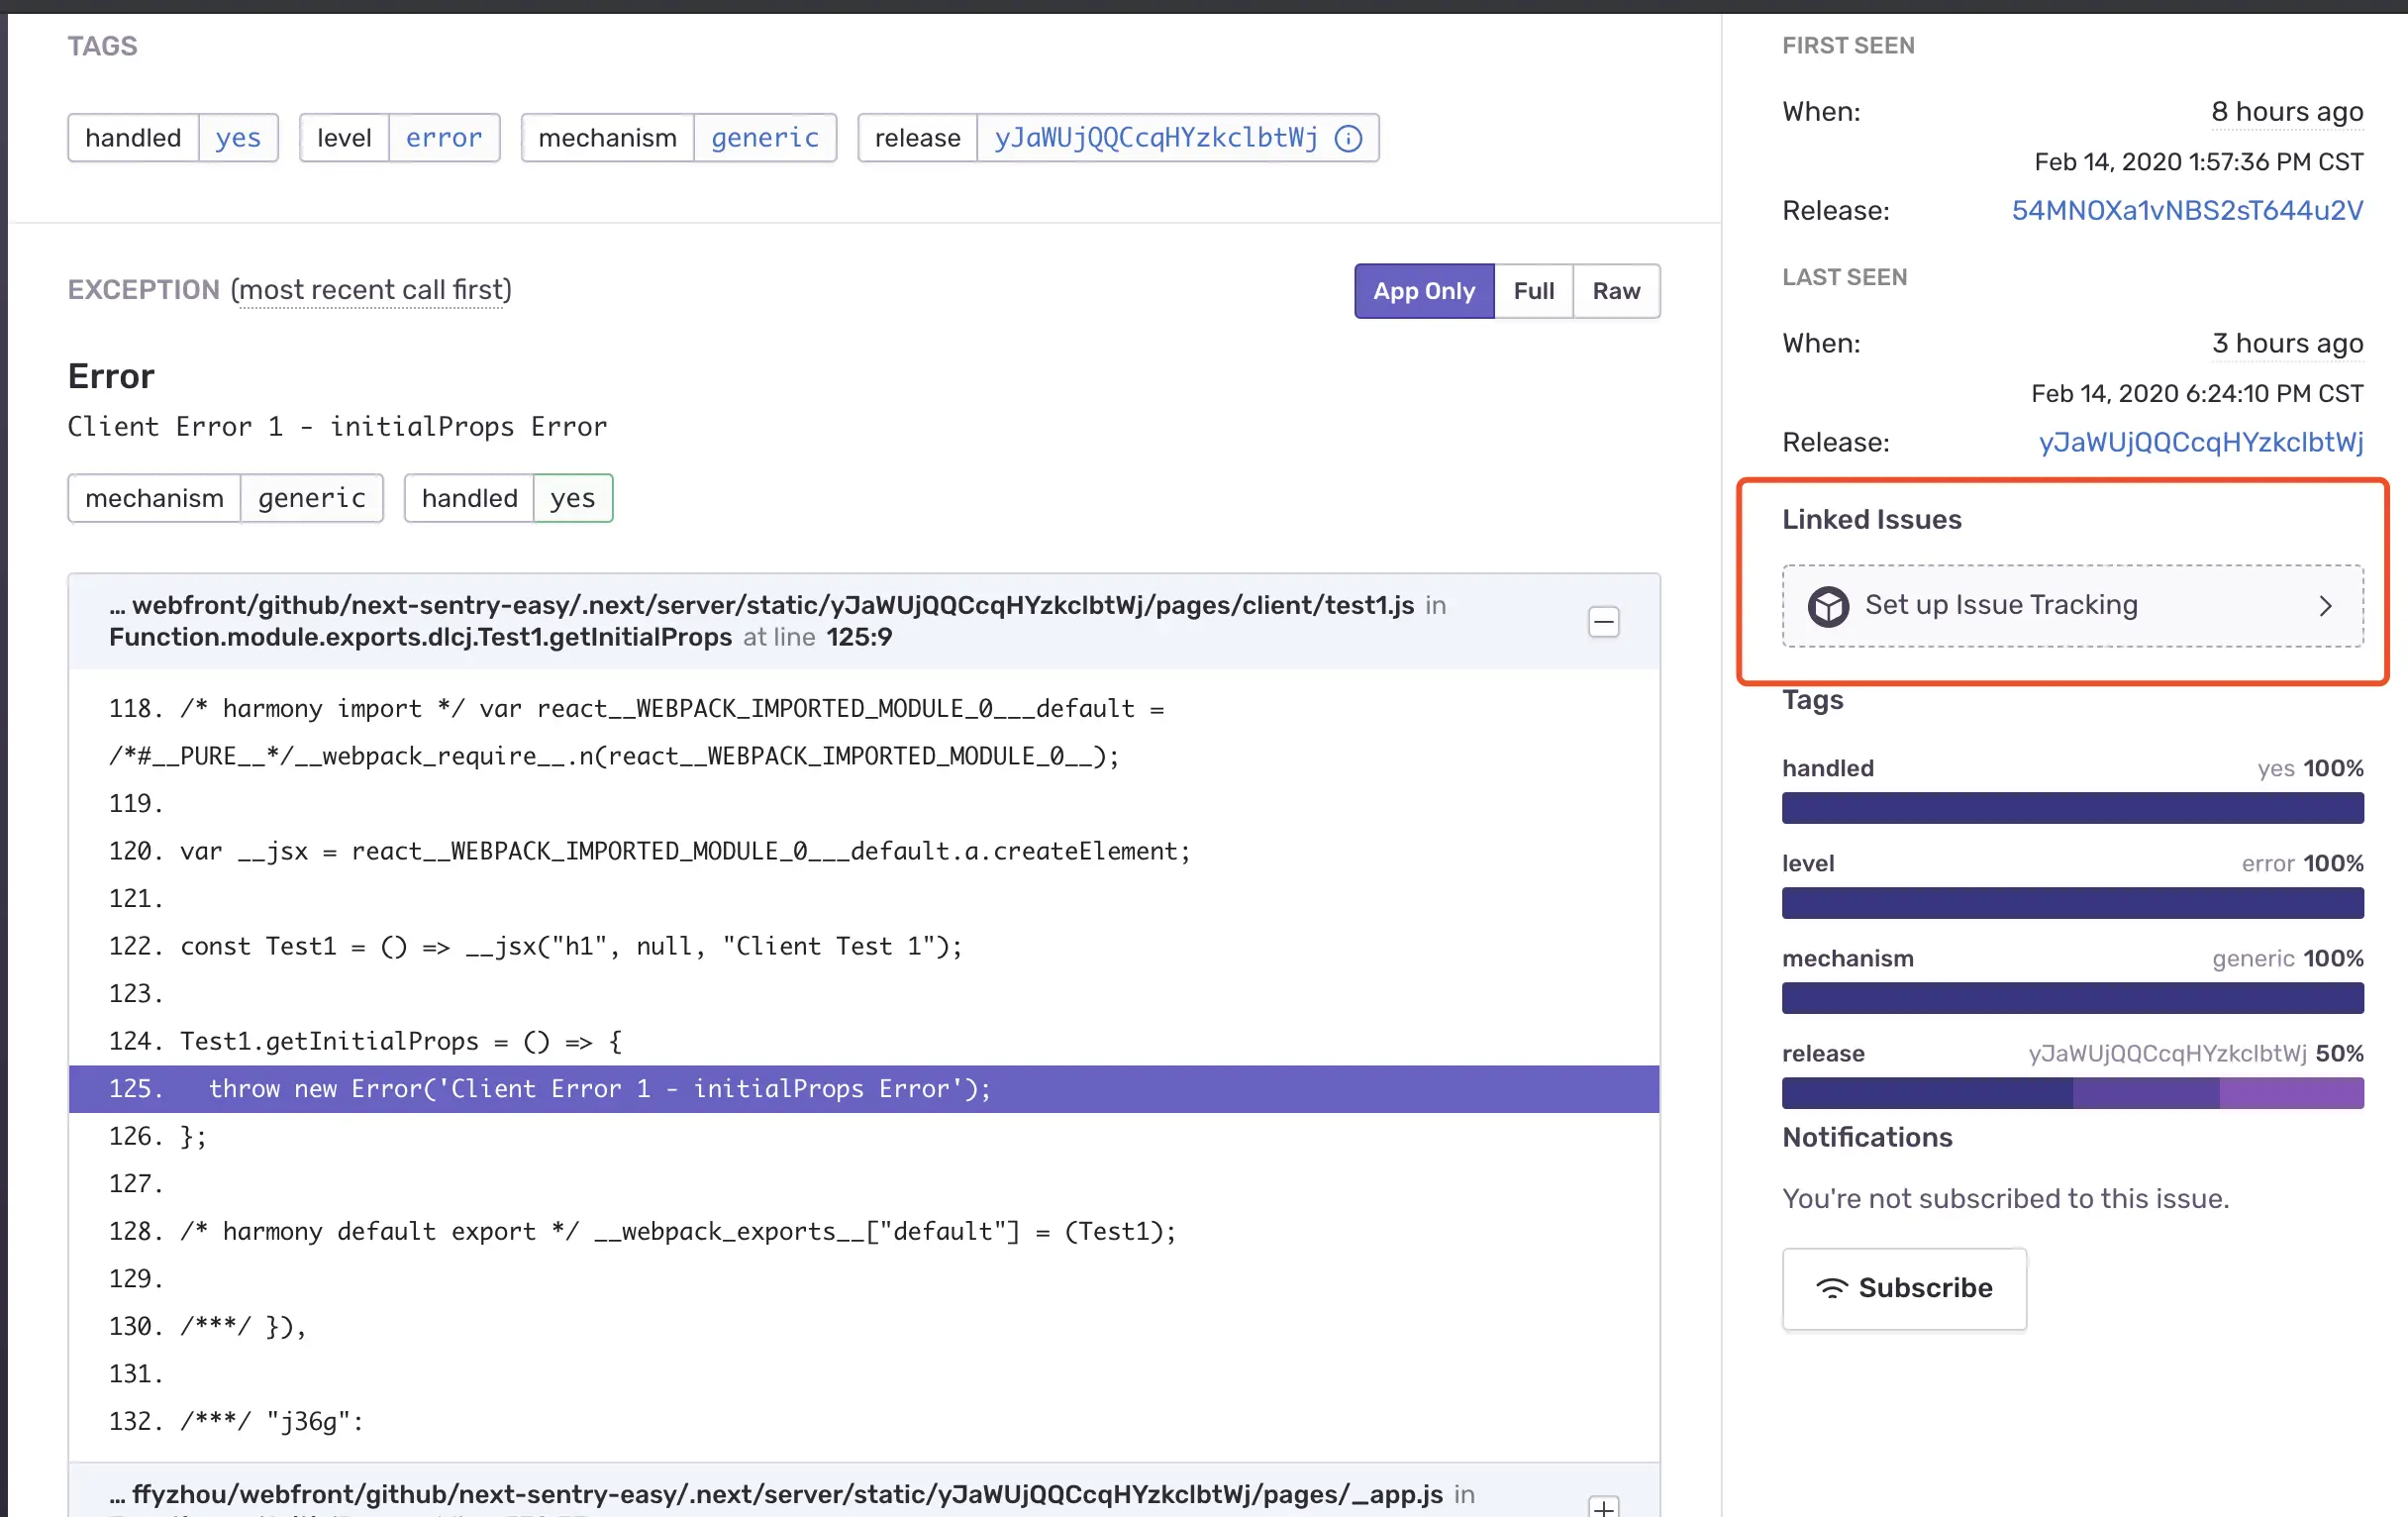The width and height of the screenshot is (2408, 1517).
Task: Click the most recent call first label
Action: (371, 290)
